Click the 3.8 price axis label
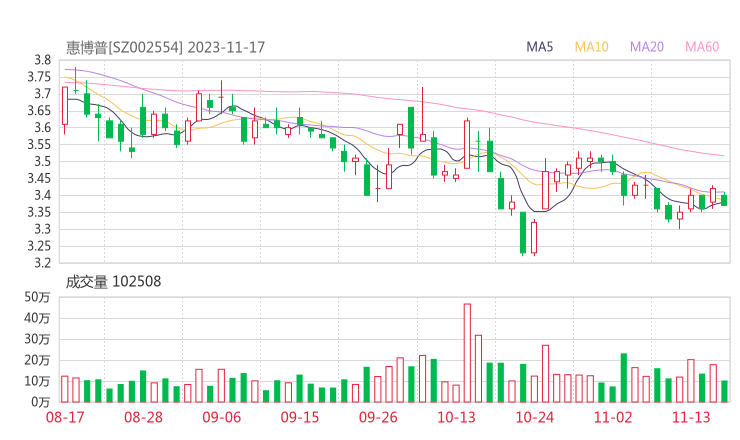 [x=42, y=60]
